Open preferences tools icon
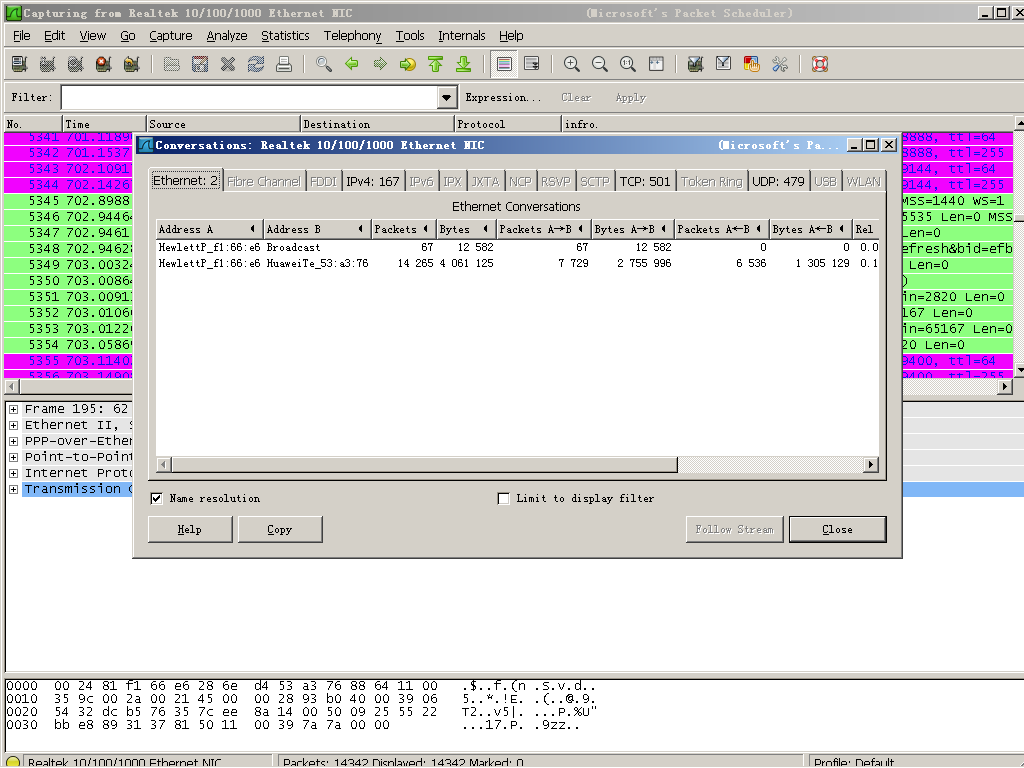Image resolution: width=1024 pixels, height=768 pixels. [780, 64]
